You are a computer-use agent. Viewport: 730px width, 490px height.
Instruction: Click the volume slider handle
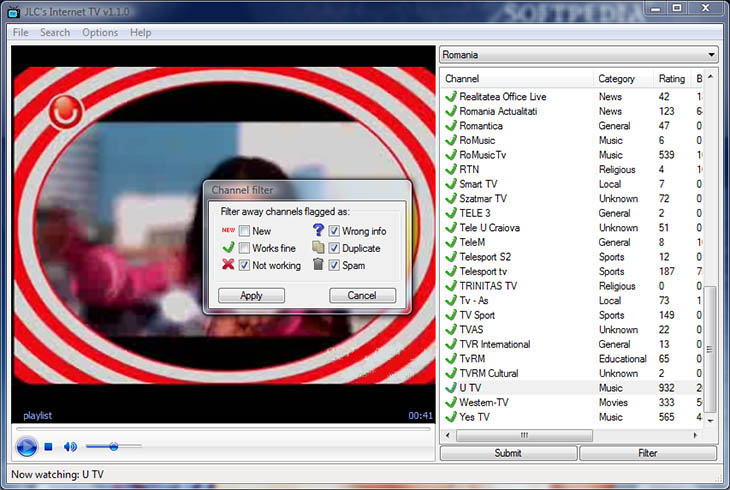pyautogui.click(x=114, y=447)
